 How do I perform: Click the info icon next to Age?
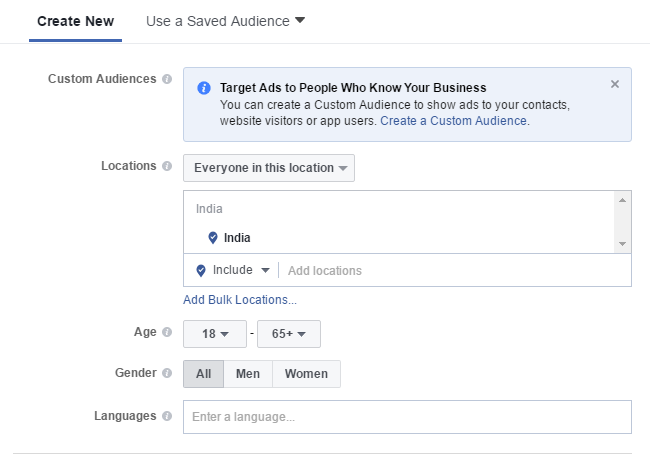pos(167,332)
